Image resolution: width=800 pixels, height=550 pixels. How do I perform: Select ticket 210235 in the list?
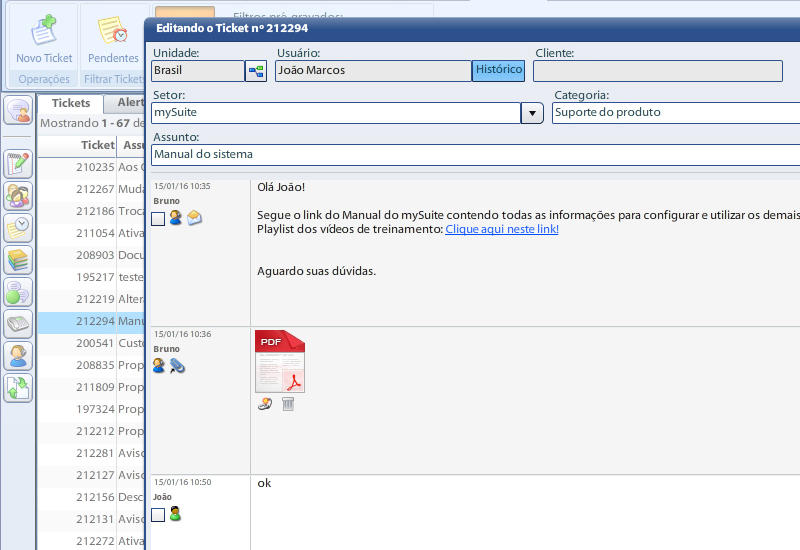[92, 167]
